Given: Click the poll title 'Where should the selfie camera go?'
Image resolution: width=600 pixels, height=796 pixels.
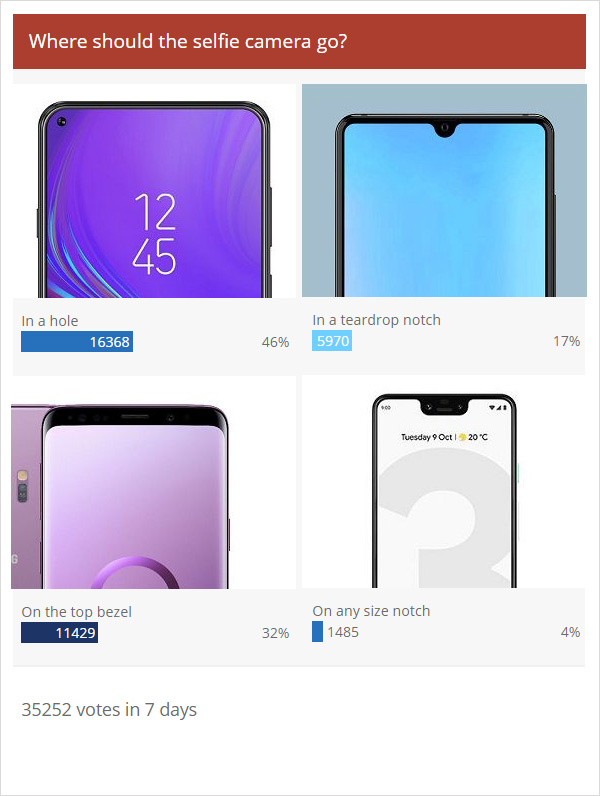Looking at the screenshot, I should pyautogui.click(x=188, y=41).
